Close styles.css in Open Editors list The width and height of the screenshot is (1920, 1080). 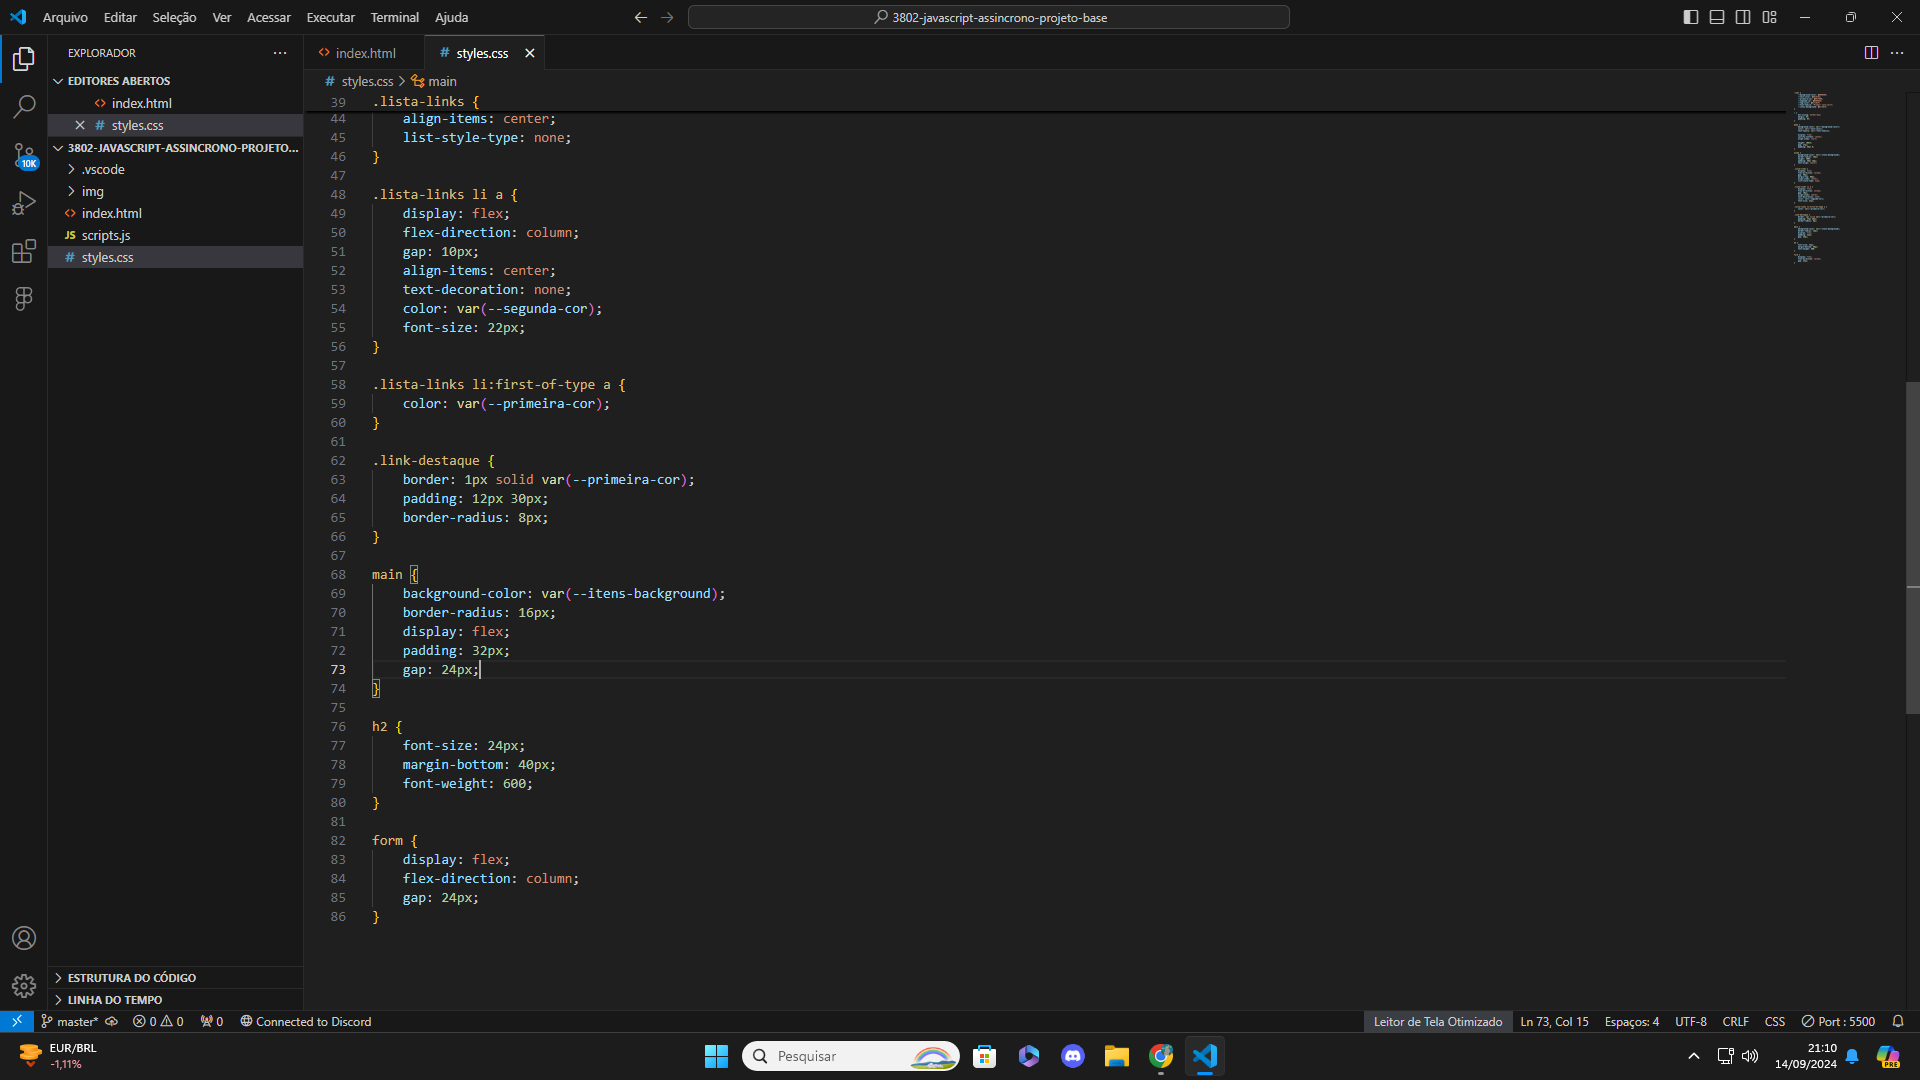pos(80,125)
